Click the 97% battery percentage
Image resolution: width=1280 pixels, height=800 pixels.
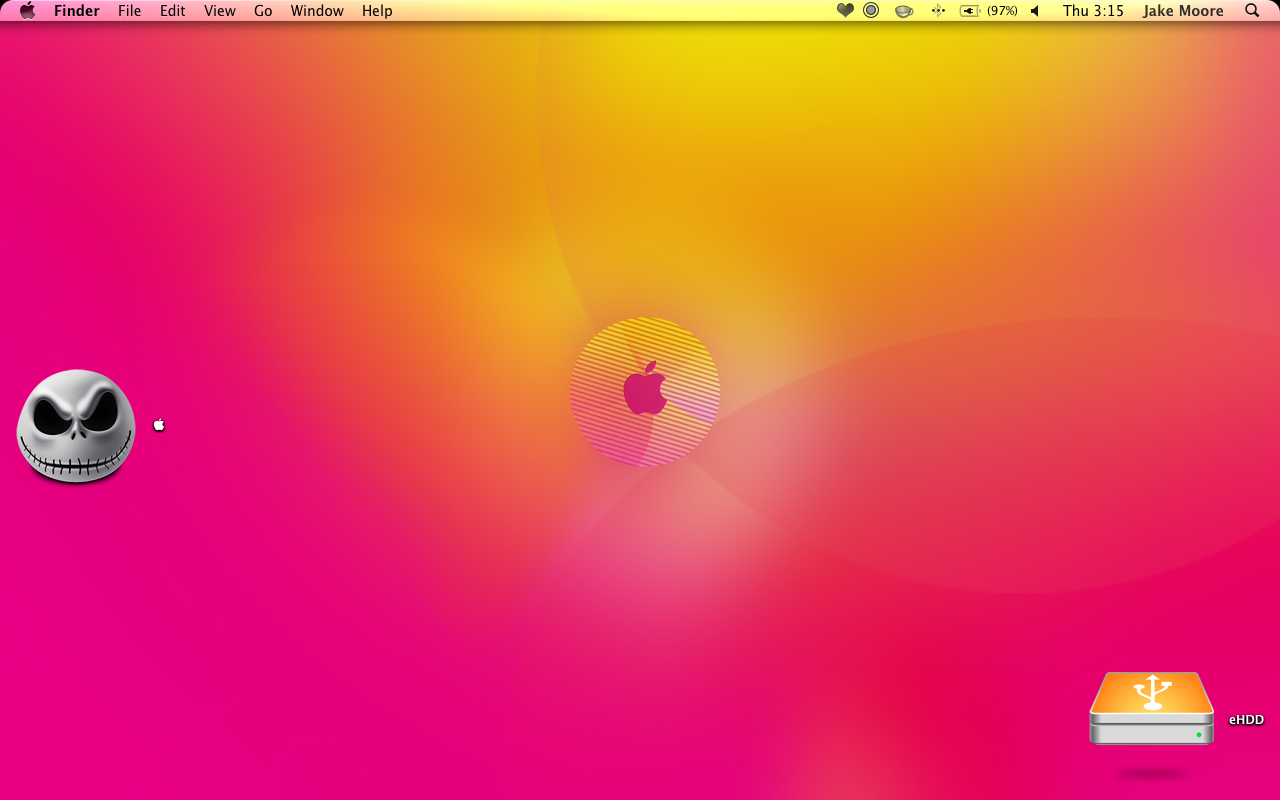(1002, 11)
